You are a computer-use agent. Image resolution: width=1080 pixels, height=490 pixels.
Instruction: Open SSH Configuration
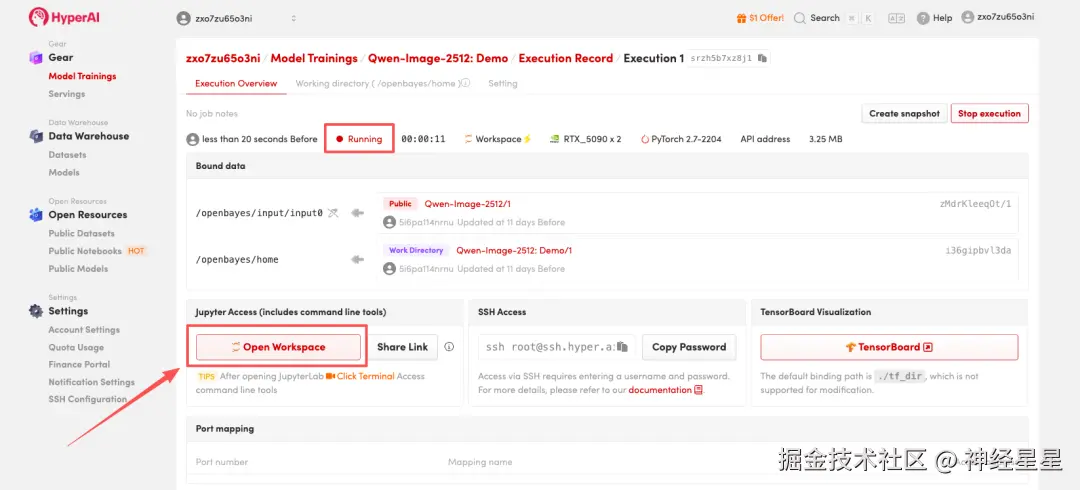[87, 399]
